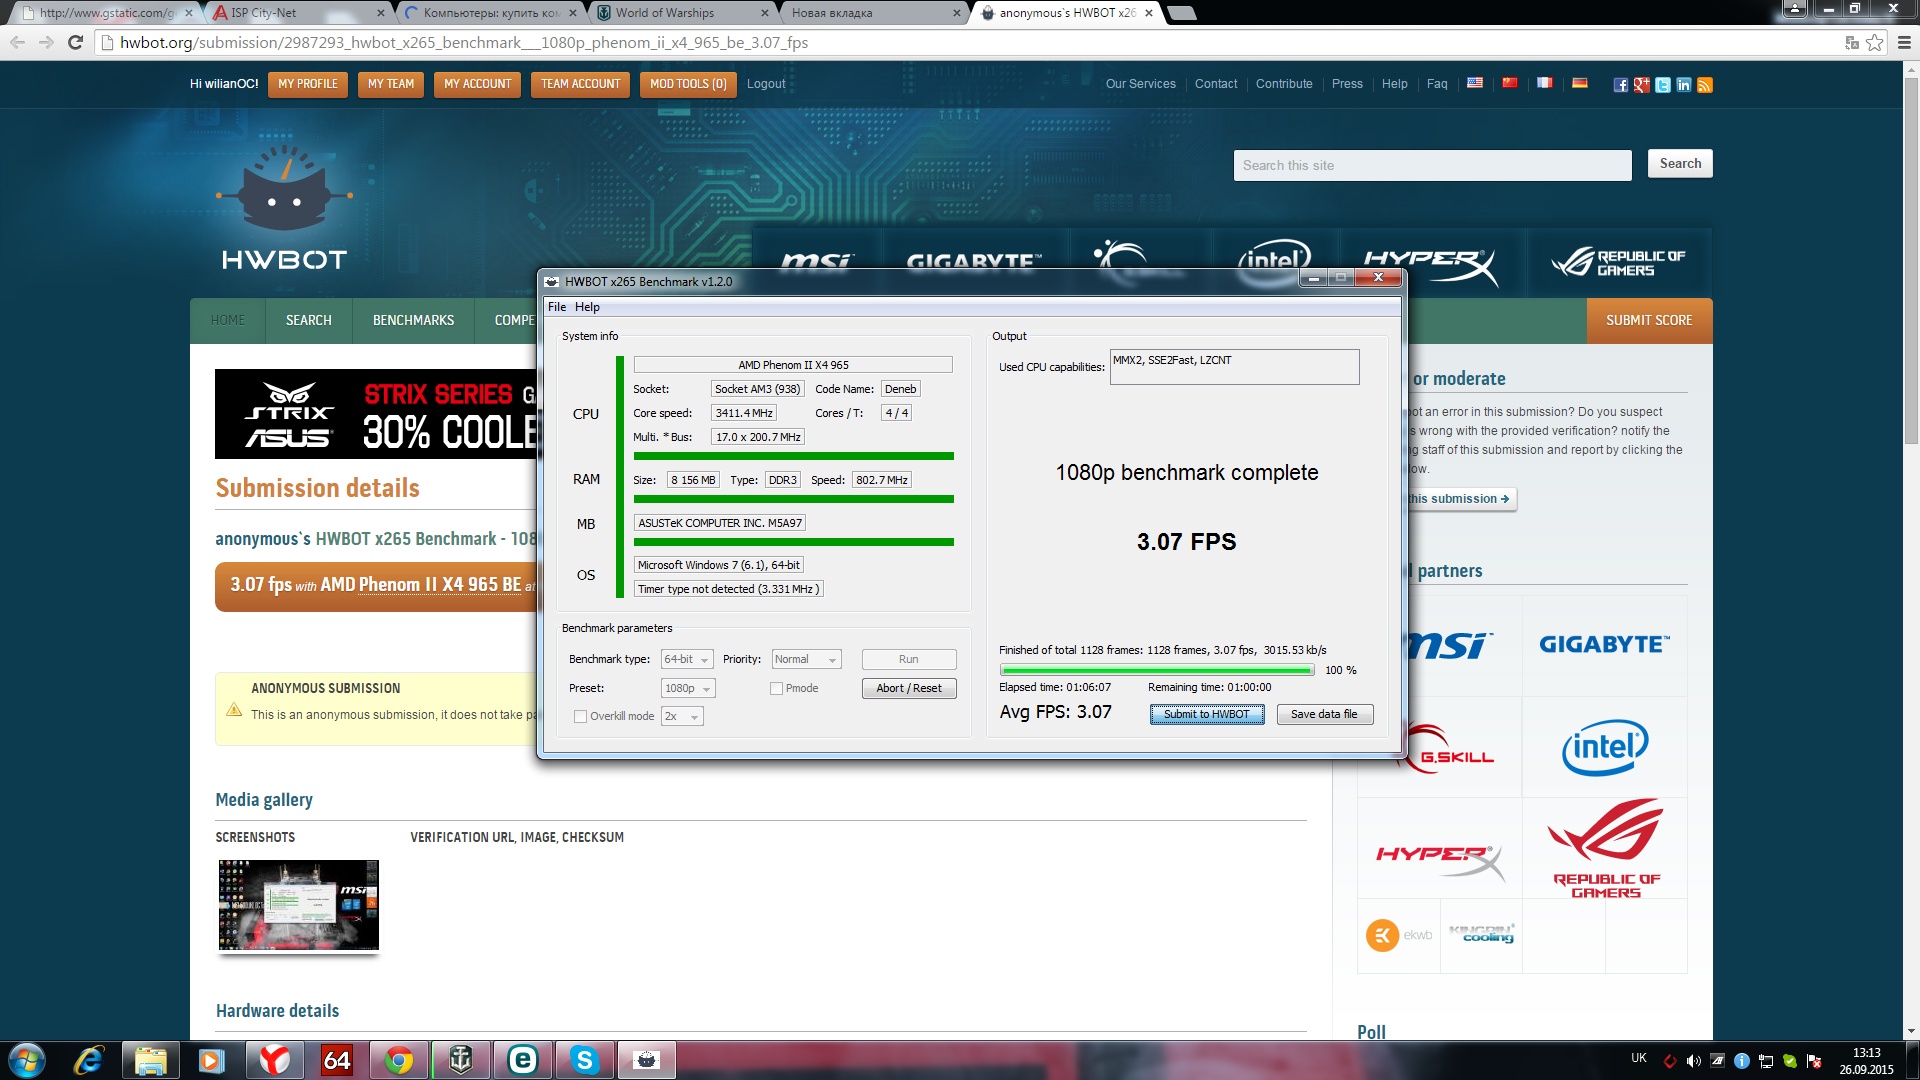Viewport: 1920px width, 1080px height.
Task: Click the MY TEAM button
Action: (390, 84)
